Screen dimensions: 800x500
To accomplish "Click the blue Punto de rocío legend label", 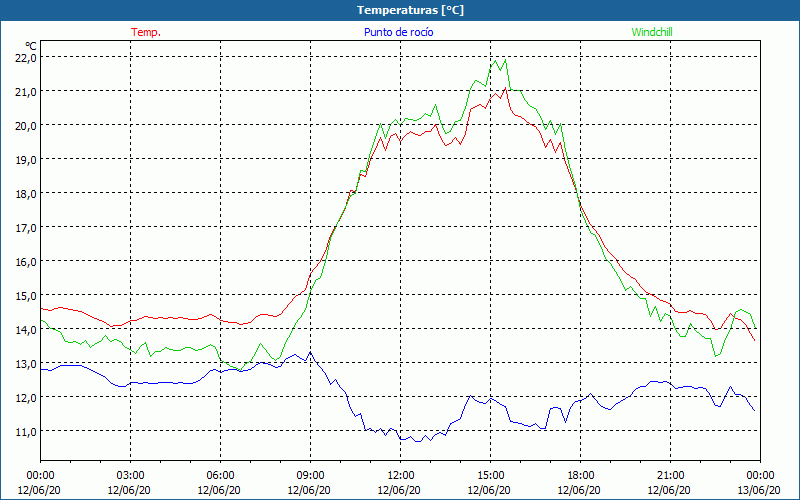I will tap(398, 32).
